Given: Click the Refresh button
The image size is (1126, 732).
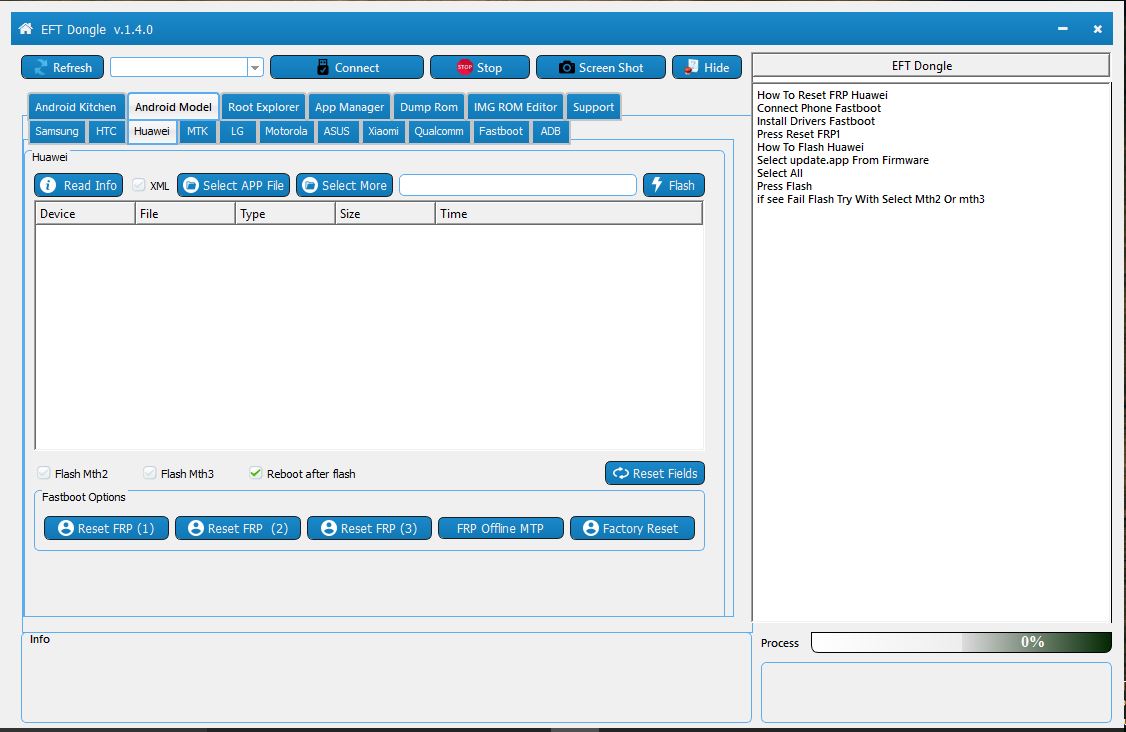Looking at the screenshot, I should click(x=62, y=68).
